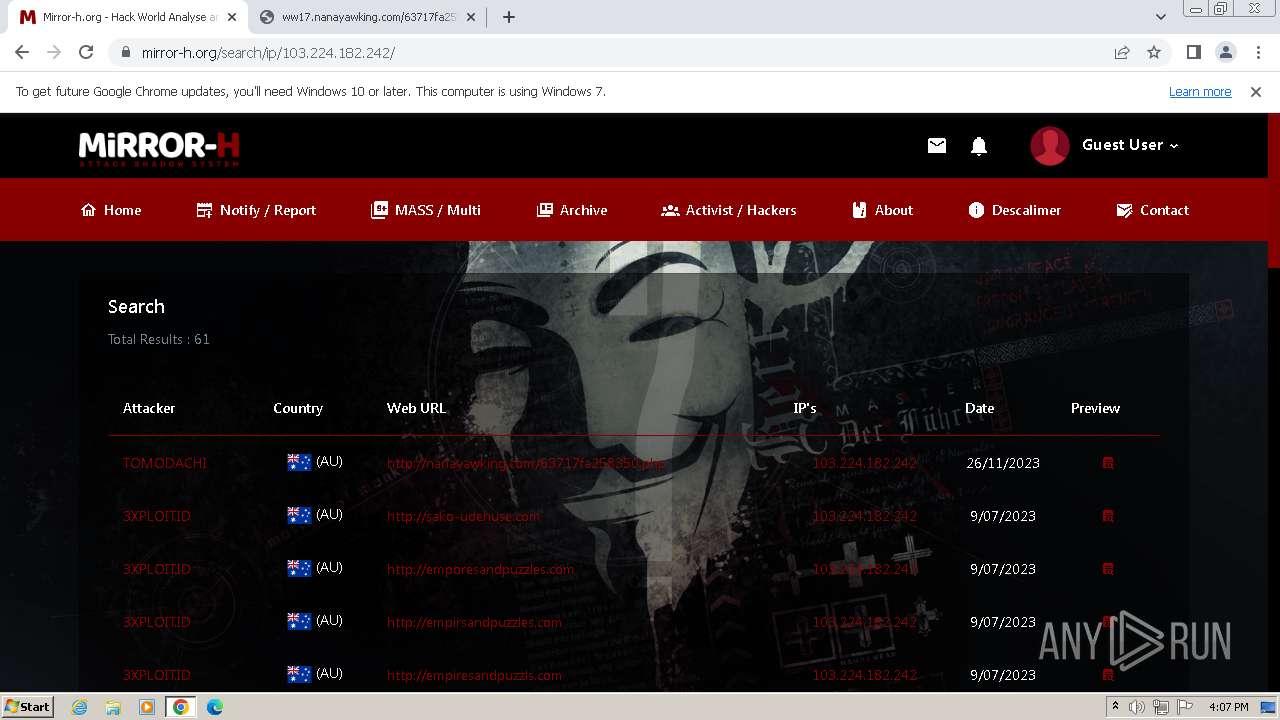Viewport: 1280px width, 720px height.
Task: Click the Learn more link in update bar
Action: 1200,91
